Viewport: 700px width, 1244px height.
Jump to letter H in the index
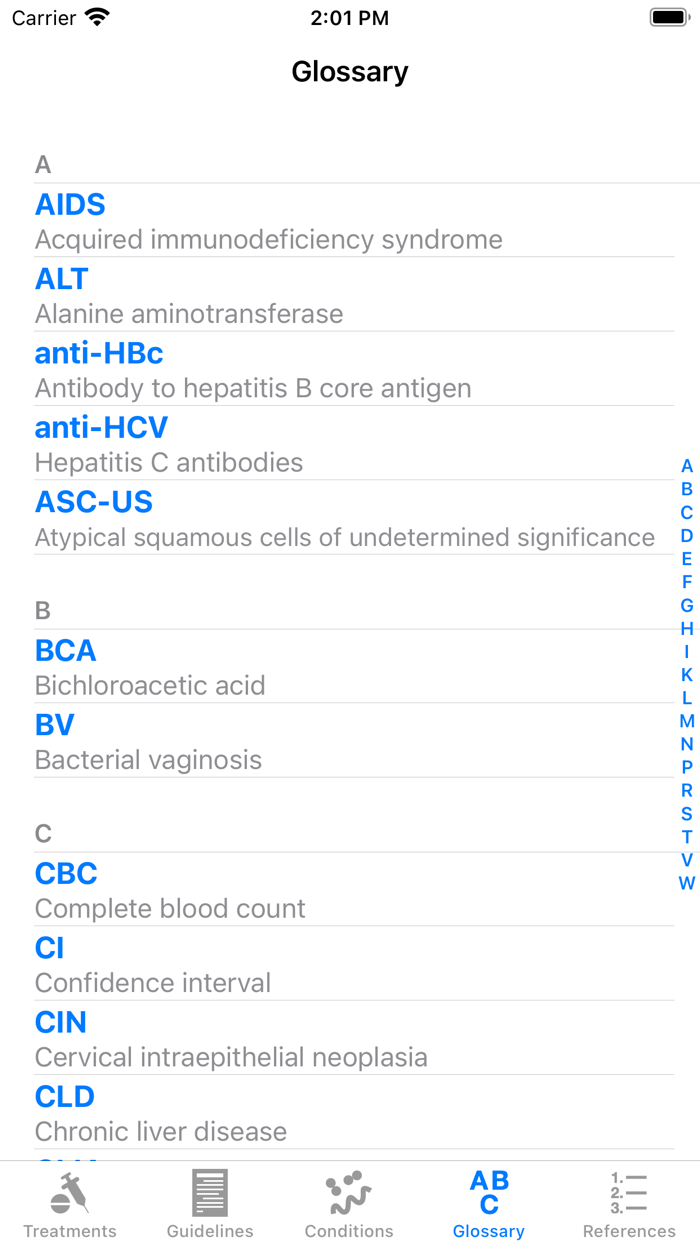[x=686, y=628]
